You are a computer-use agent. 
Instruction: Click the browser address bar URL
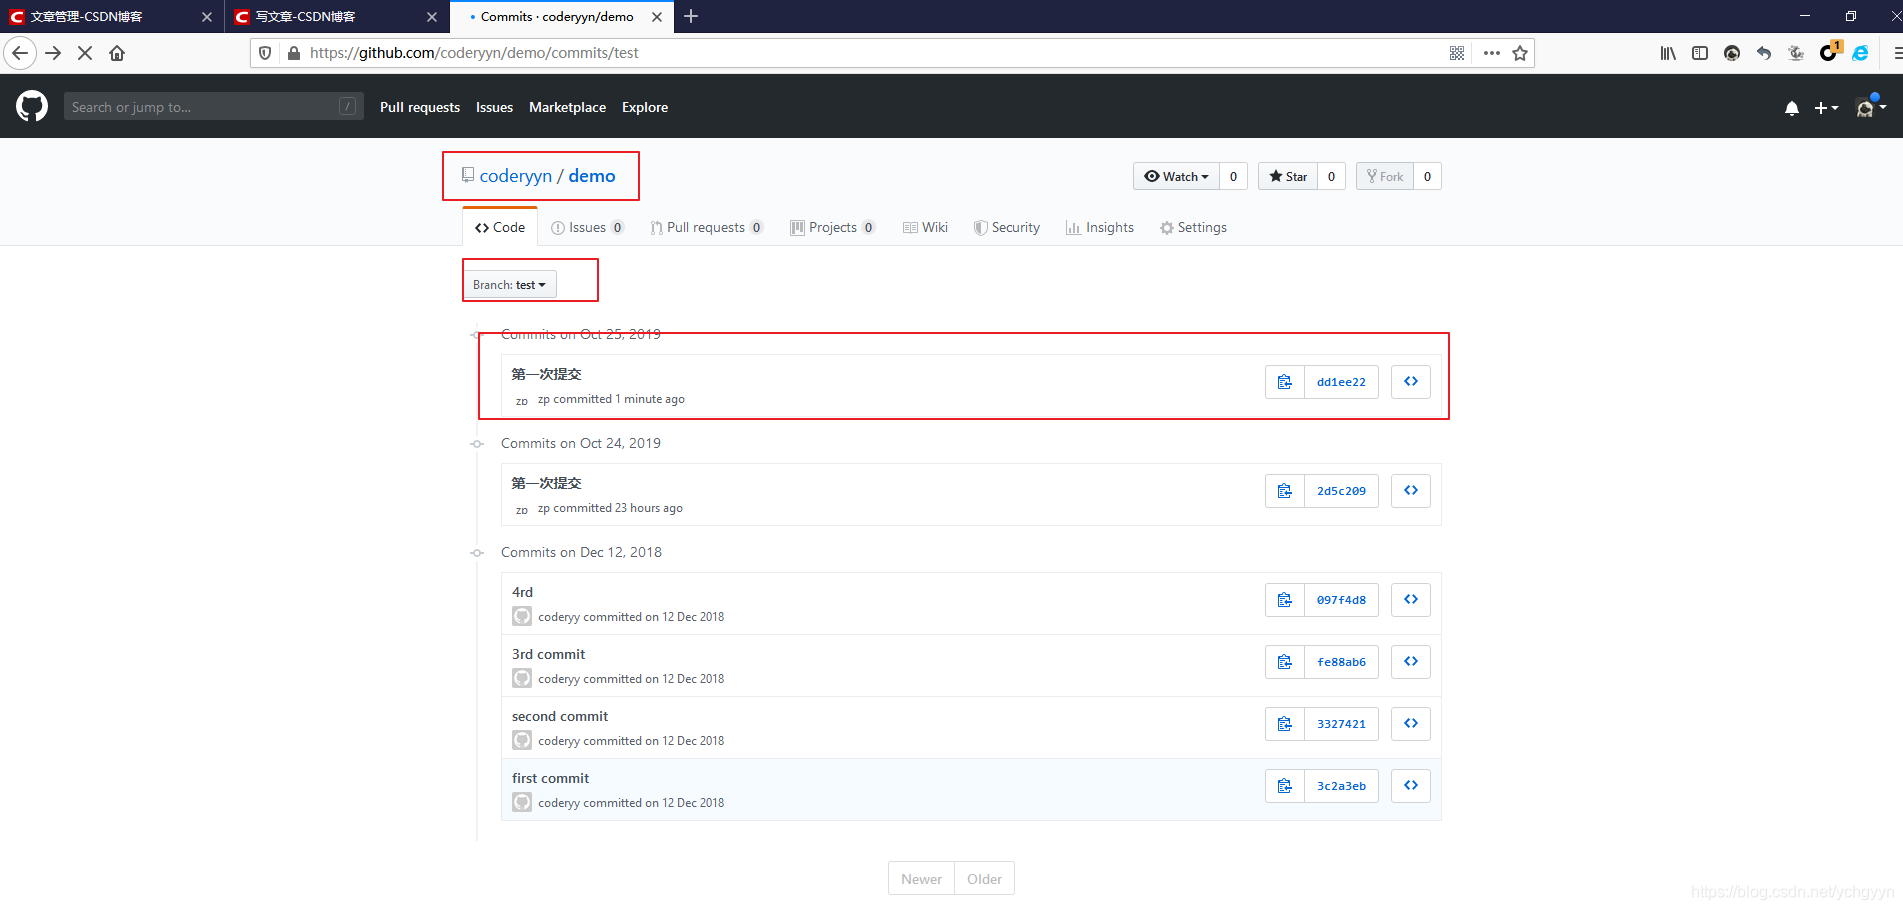[x=474, y=53]
